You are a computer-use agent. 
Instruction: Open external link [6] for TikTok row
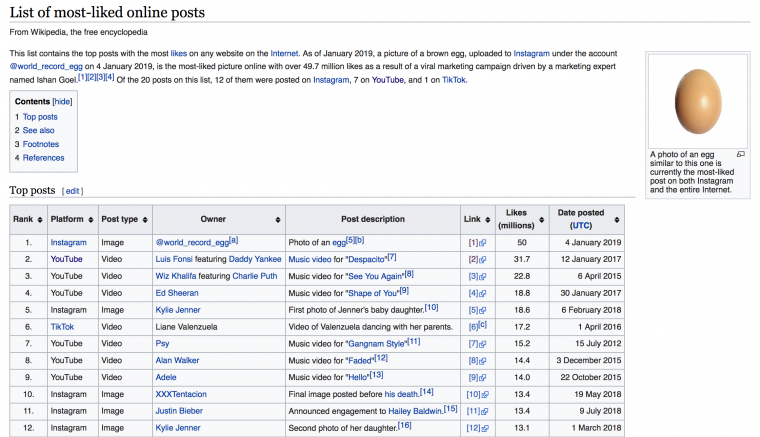473,327
